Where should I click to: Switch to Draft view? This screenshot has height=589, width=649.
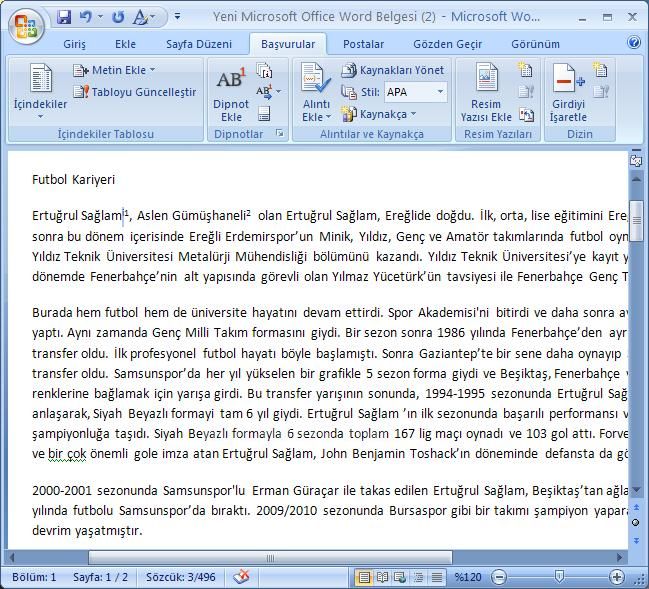[x=436, y=577]
